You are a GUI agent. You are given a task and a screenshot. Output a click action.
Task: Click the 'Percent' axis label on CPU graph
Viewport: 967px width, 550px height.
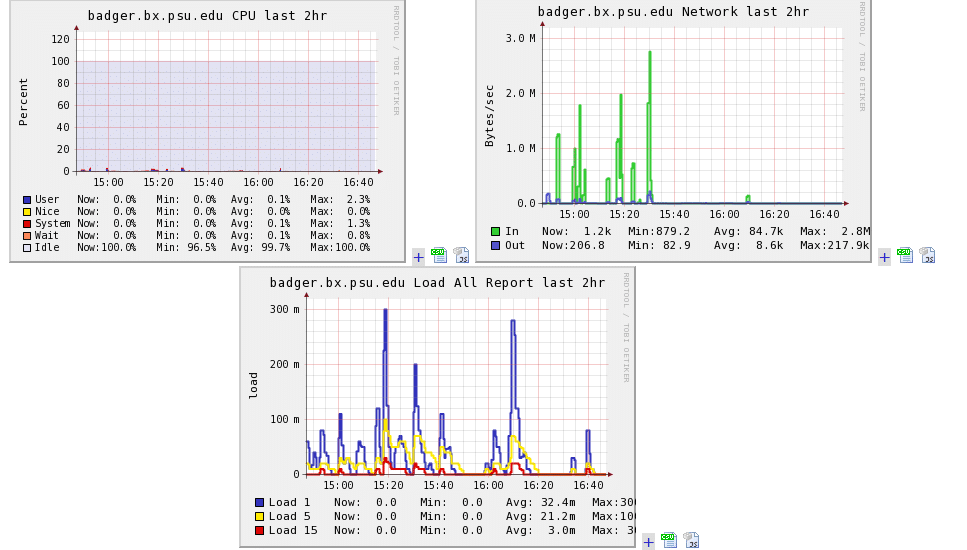tap(23, 102)
